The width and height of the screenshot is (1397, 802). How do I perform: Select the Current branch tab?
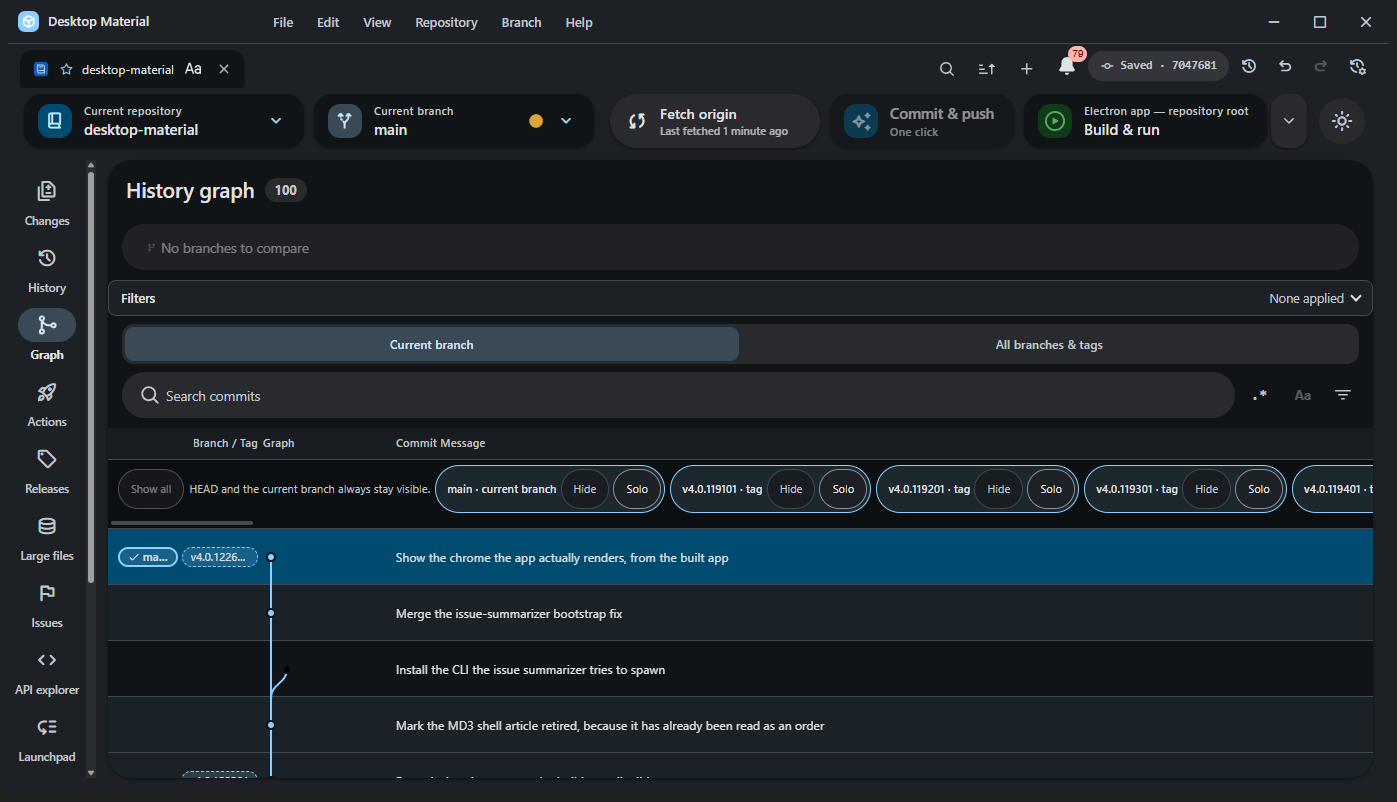point(432,344)
